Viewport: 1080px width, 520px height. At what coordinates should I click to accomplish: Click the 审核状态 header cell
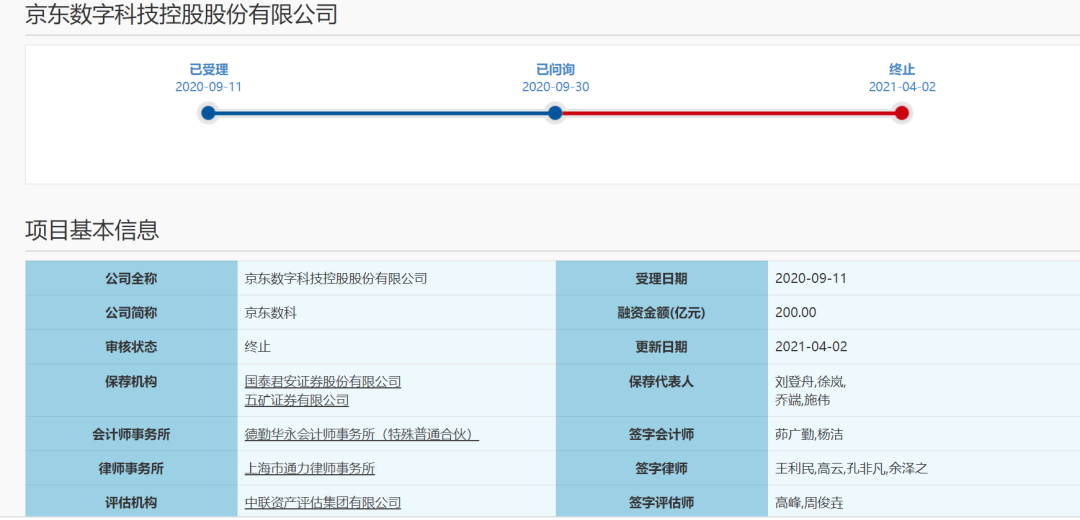(132, 347)
